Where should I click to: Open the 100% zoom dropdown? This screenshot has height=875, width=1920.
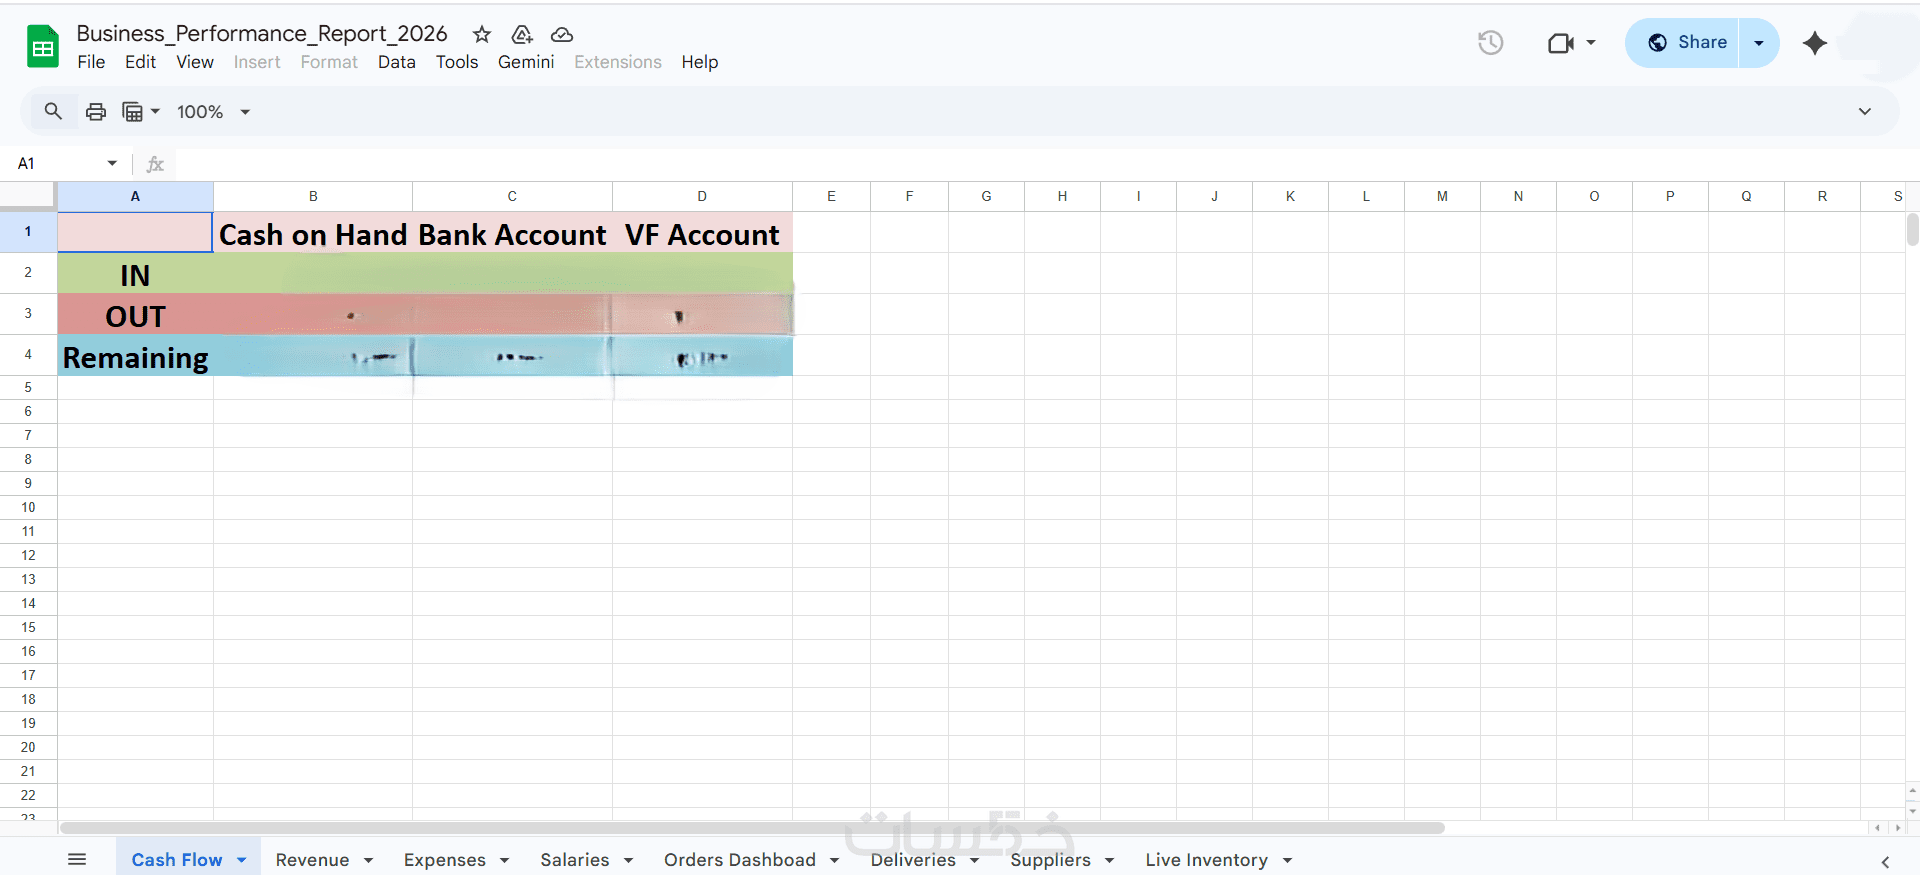point(213,112)
